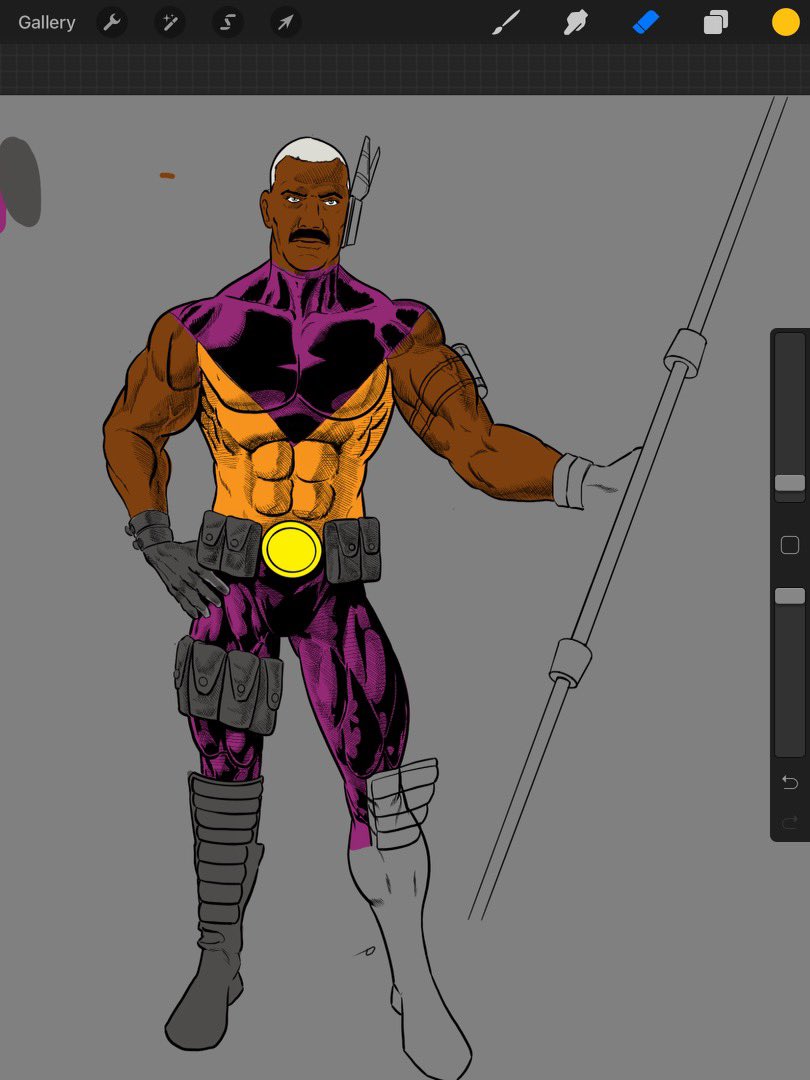Open the Layers panel
Image resolution: width=810 pixels, height=1080 pixels.
[x=716, y=23]
